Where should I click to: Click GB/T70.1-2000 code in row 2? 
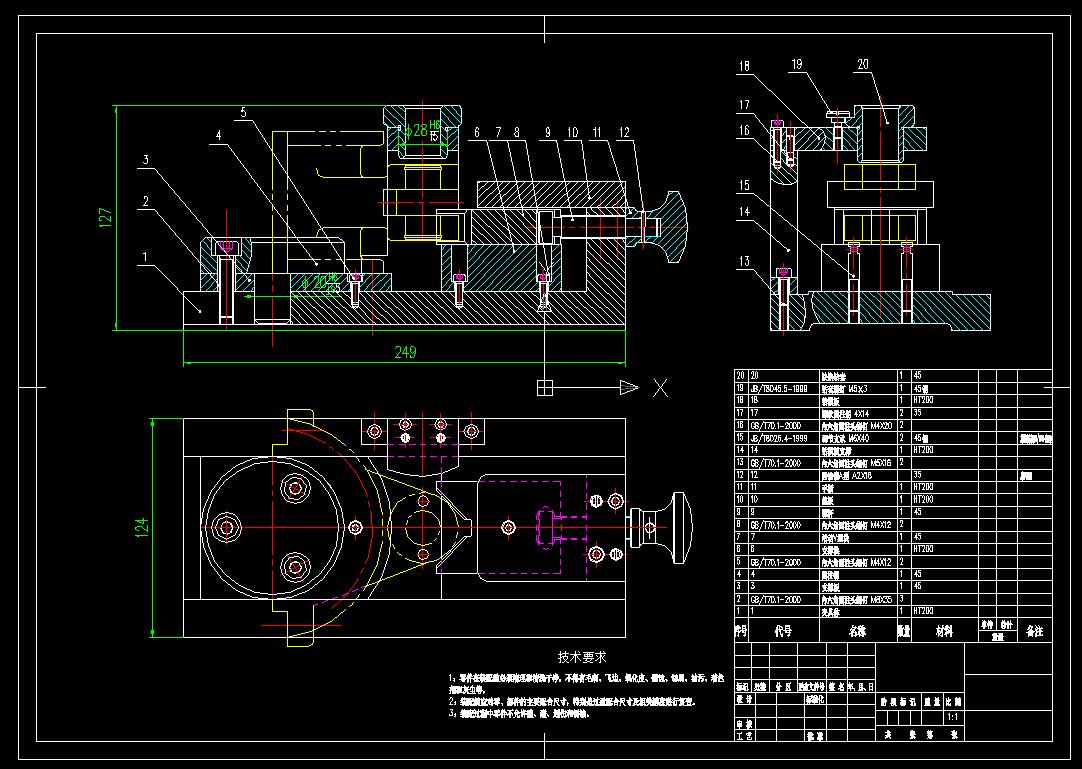click(776, 599)
